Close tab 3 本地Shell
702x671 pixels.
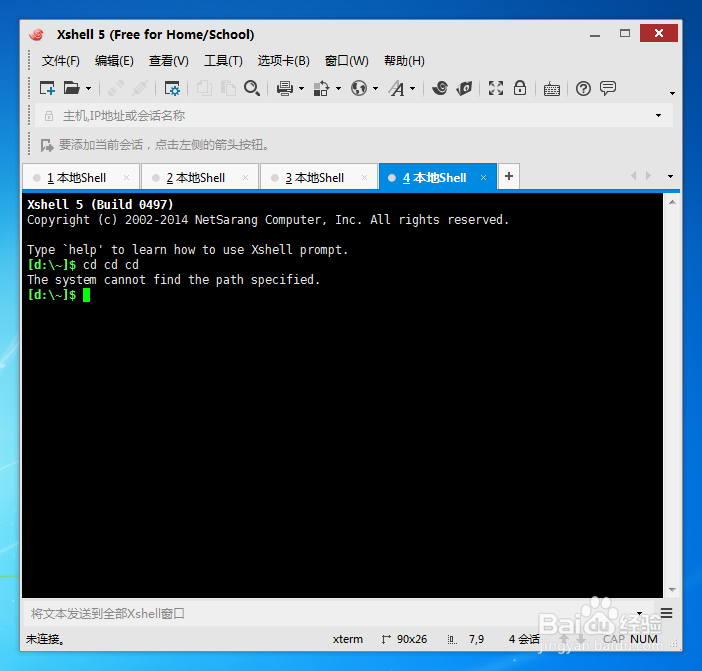point(364,178)
